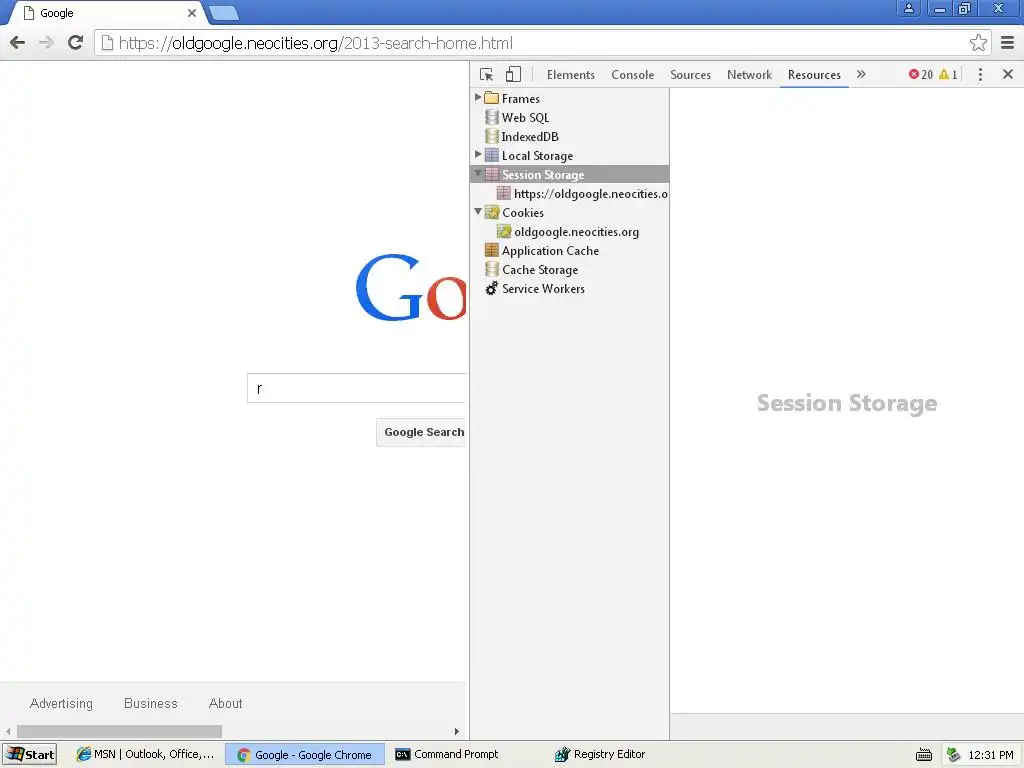The height and width of the screenshot is (768, 1024).
Task: Reload the current page
Action: [x=76, y=43]
